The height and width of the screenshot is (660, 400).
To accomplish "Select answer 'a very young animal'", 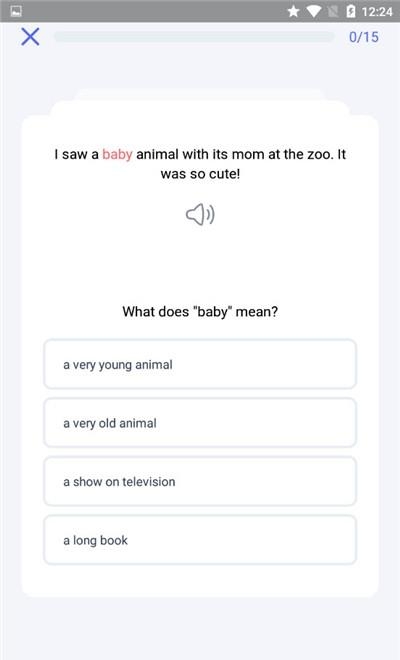I will [200, 364].
